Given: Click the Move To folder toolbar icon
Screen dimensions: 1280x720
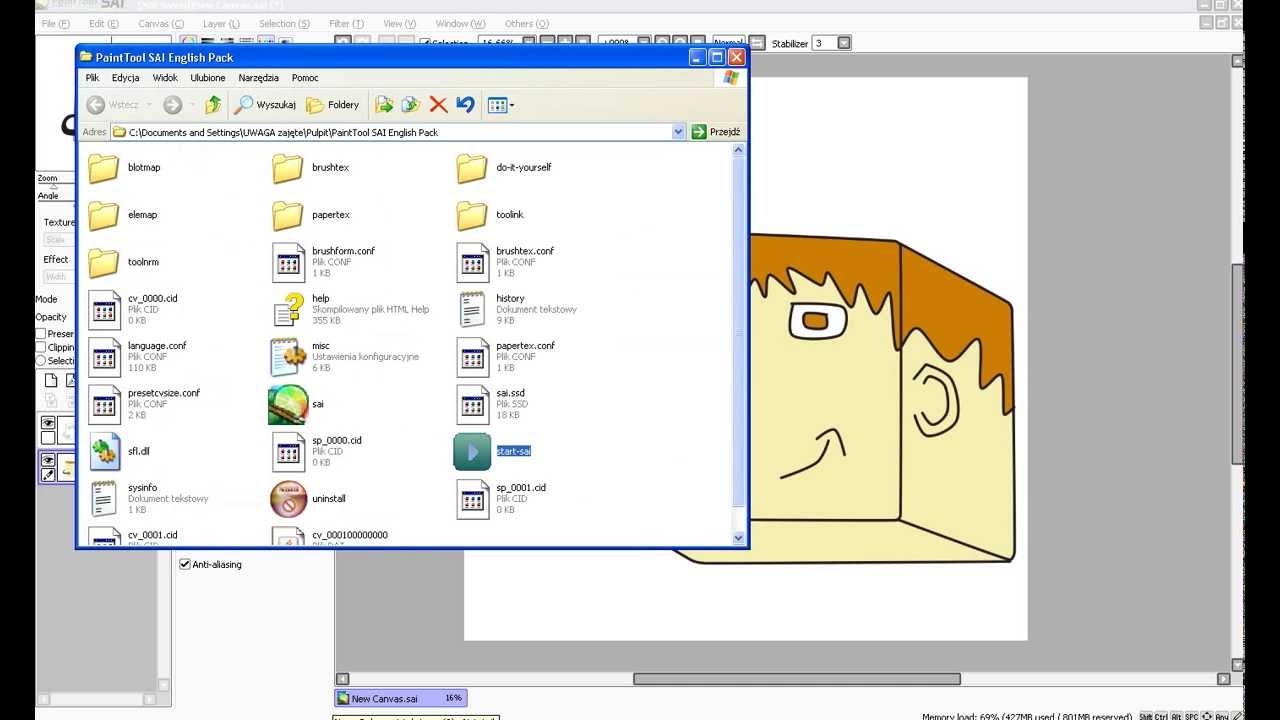Looking at the screenshot, I should pos(384,104).
